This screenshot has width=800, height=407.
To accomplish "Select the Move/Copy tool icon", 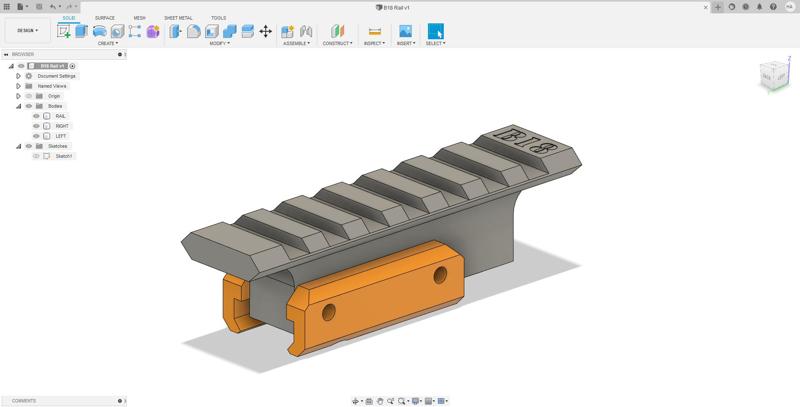I will pyautogui.click(x=265, y=31).
